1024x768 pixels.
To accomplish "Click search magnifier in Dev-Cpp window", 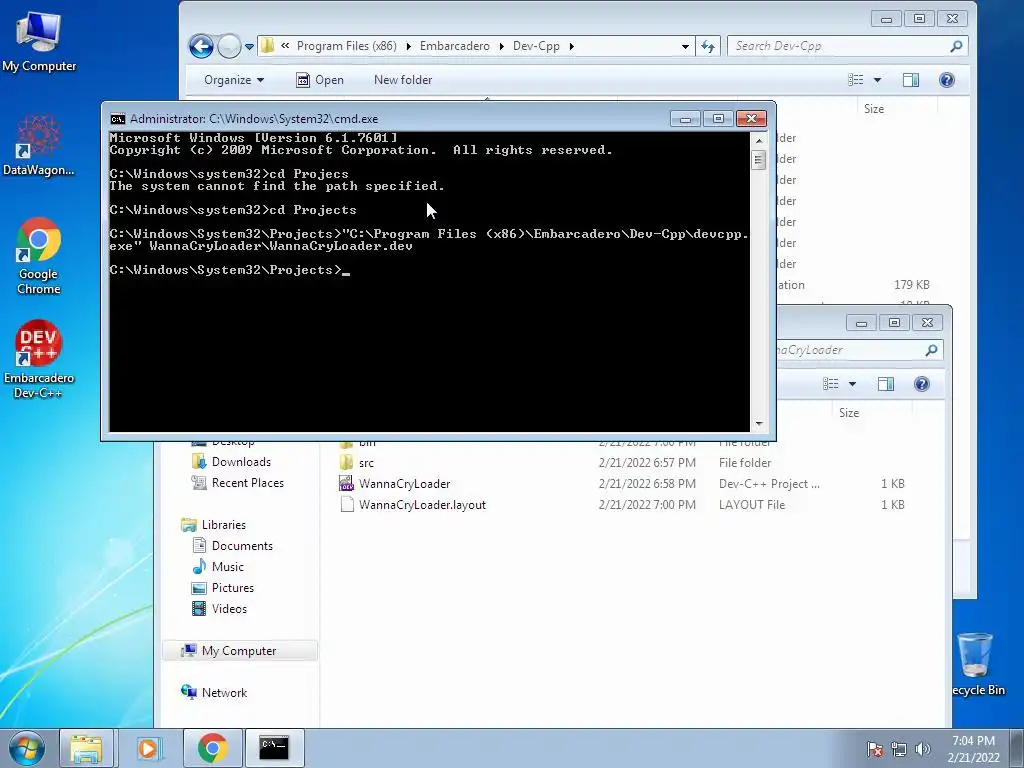I will tap(956, 46).
